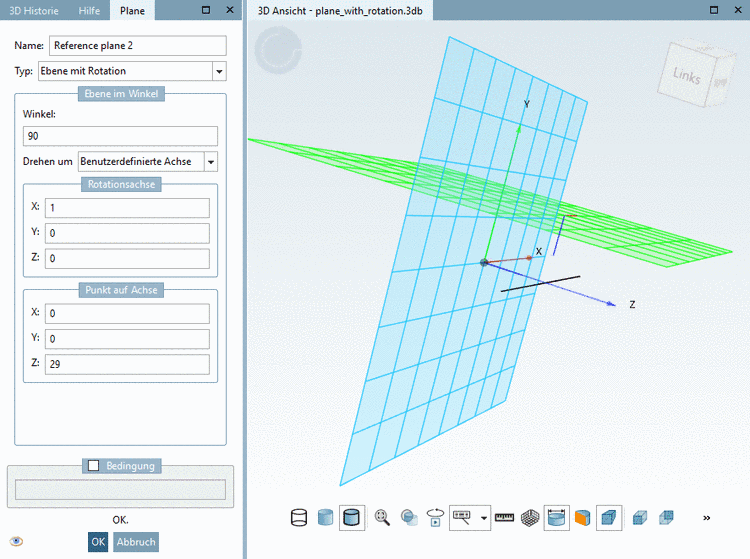Close the 3D Ansicht panel

(x=738, y=10)
